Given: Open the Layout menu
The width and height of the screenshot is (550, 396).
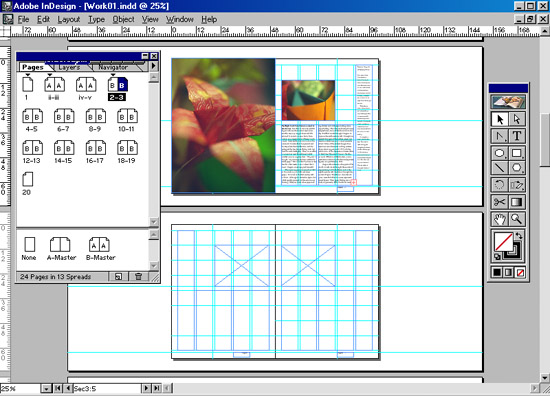Looking at the screenshot, I should coord(69,19).
